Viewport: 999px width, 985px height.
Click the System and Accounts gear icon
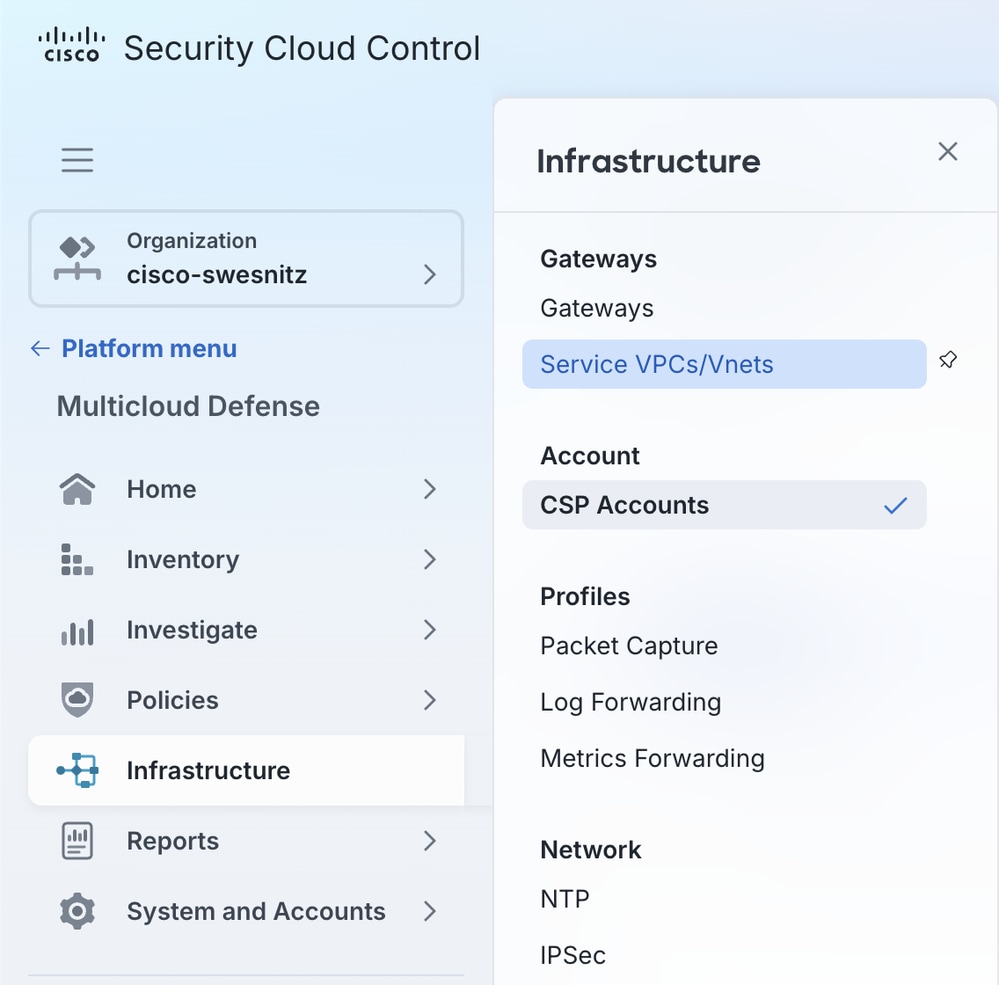pyautogui.click(x=77, y=911)
